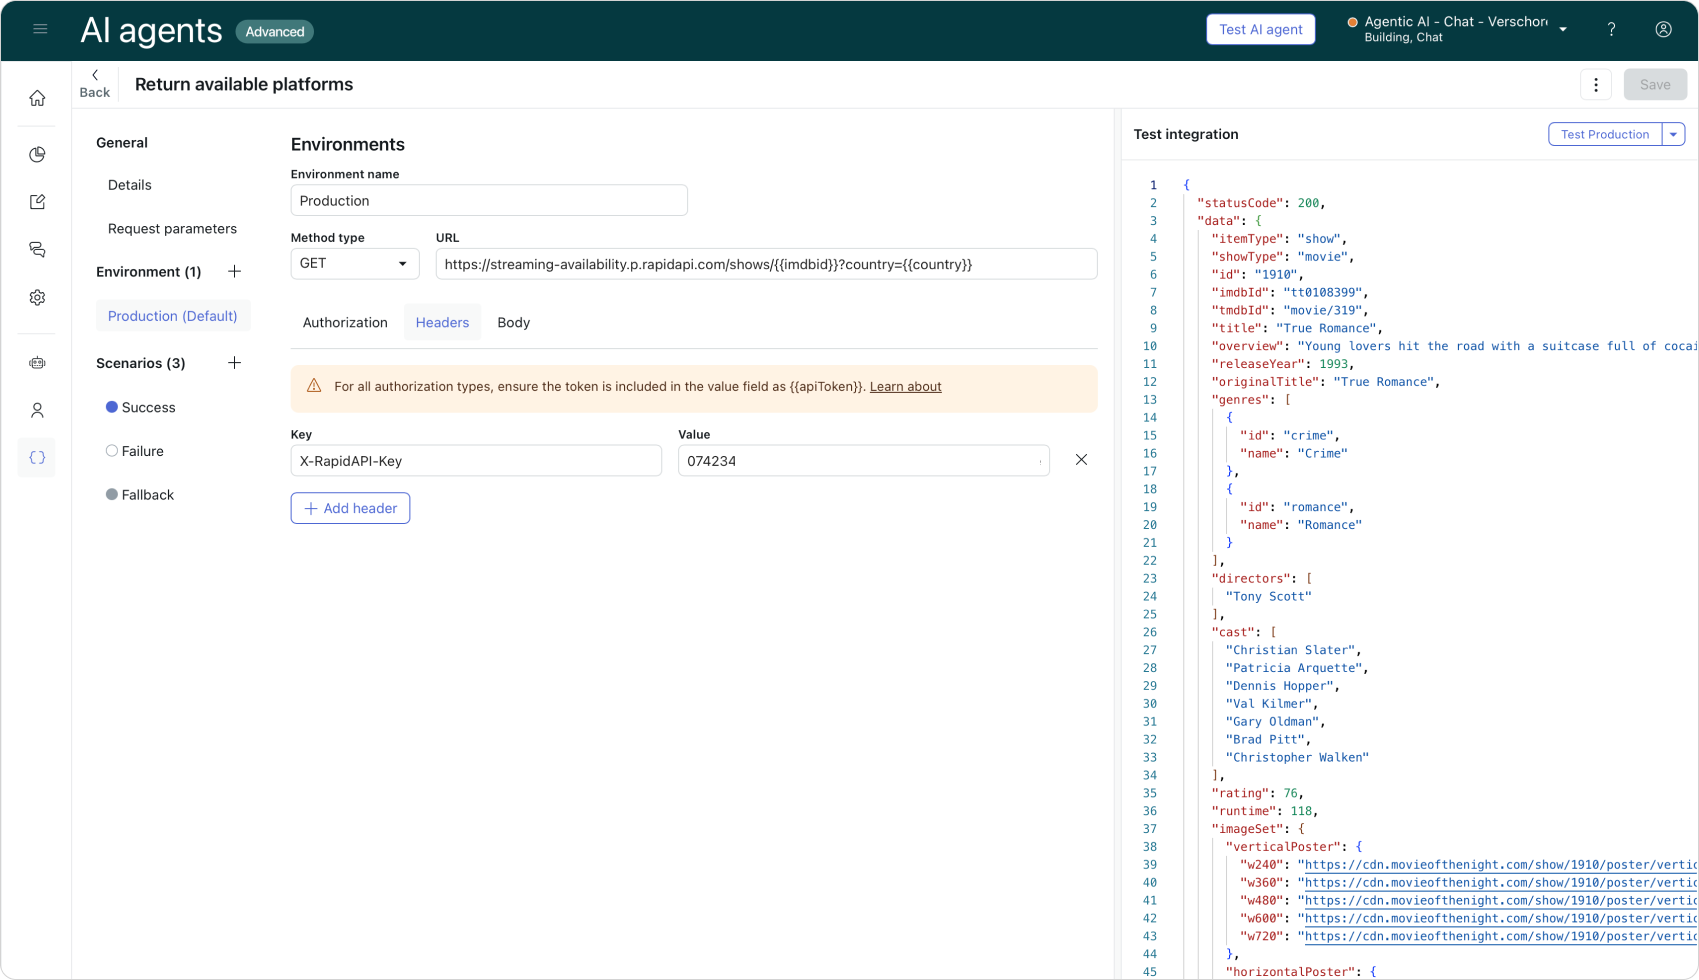Image resolution: width=1699 pixels, height=980 pixels.
Task: Open the hamburger navigation menu
Action: pos(40,30)
